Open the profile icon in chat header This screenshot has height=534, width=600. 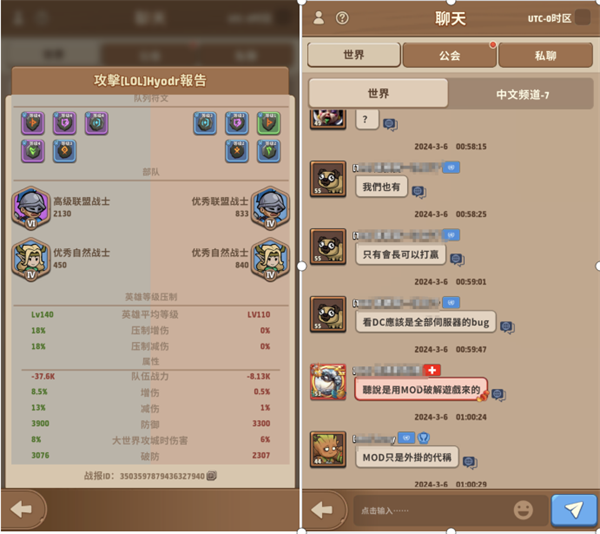point(318,18)
